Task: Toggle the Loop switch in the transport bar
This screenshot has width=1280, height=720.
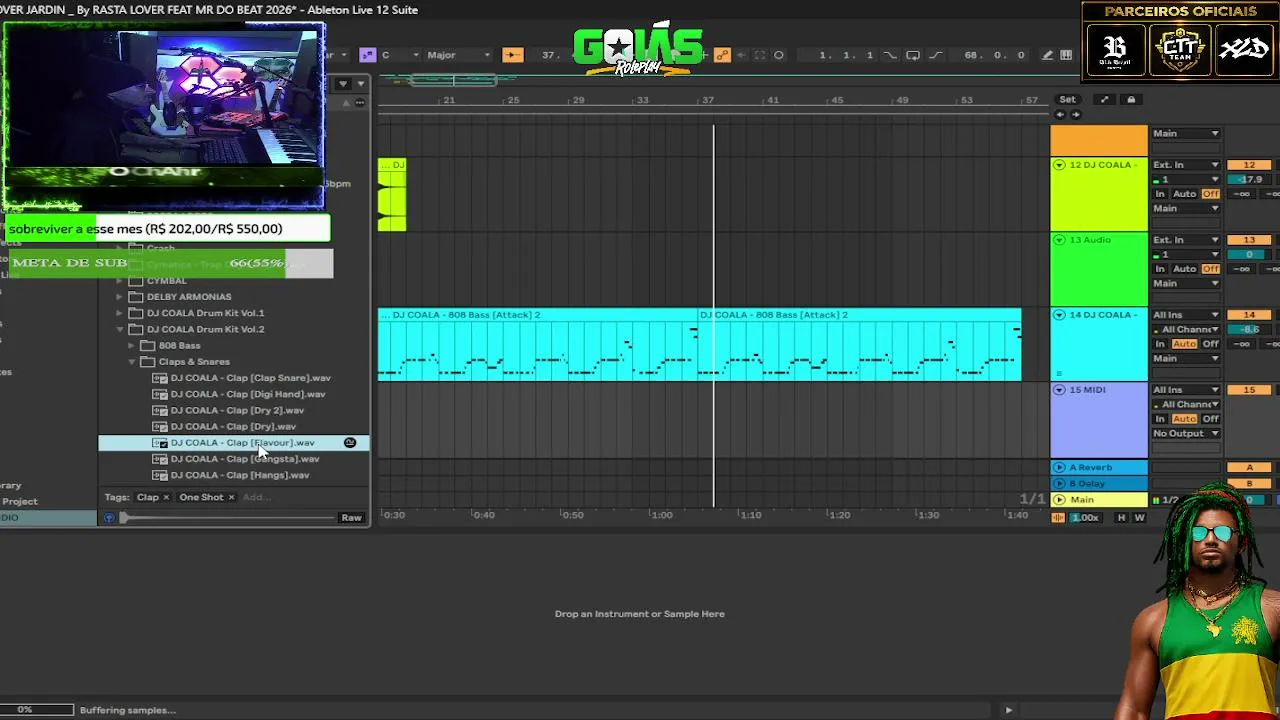Action: coord(913,55)
